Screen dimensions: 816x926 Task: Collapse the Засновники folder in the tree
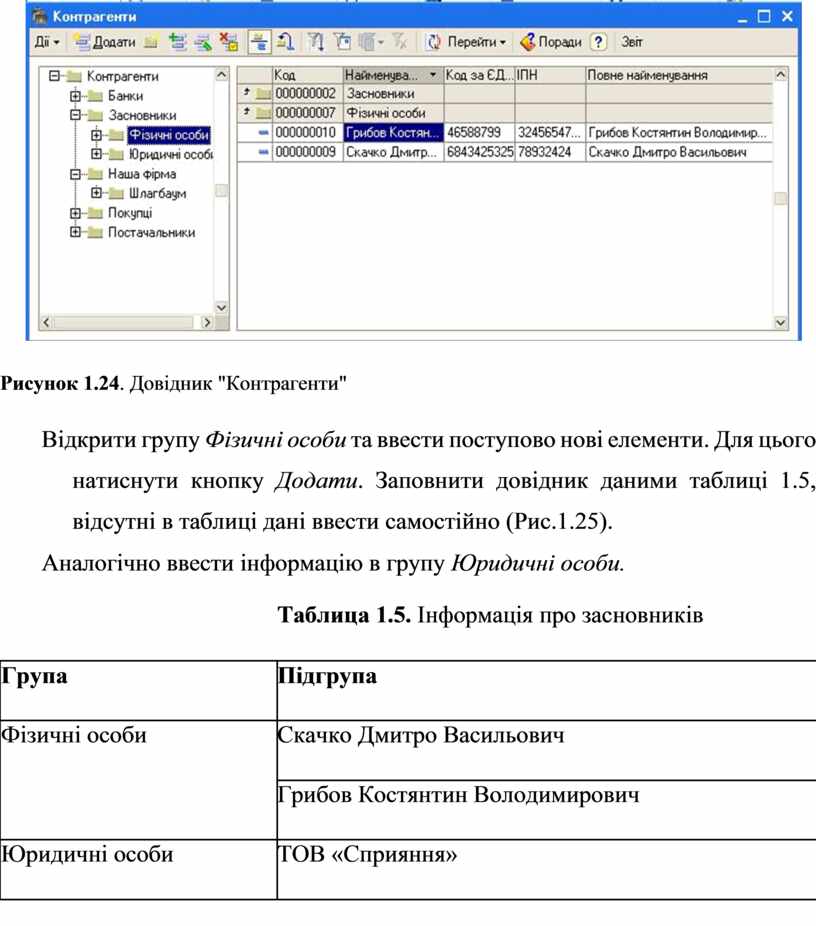pos(75,115)
